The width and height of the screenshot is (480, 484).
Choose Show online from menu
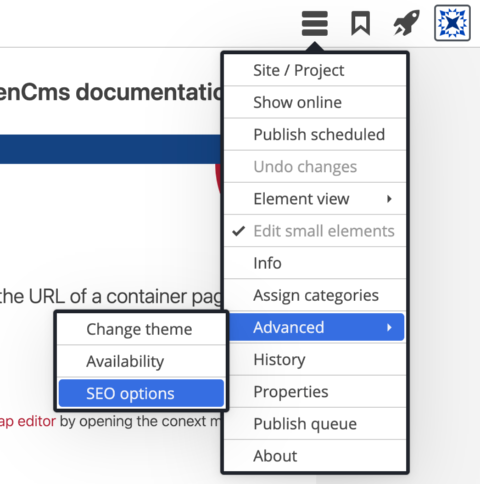click(315, 102)
